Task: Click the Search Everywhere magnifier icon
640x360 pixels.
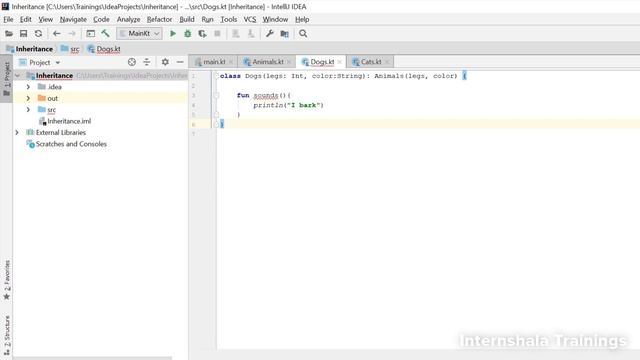Action: (303, 33)
